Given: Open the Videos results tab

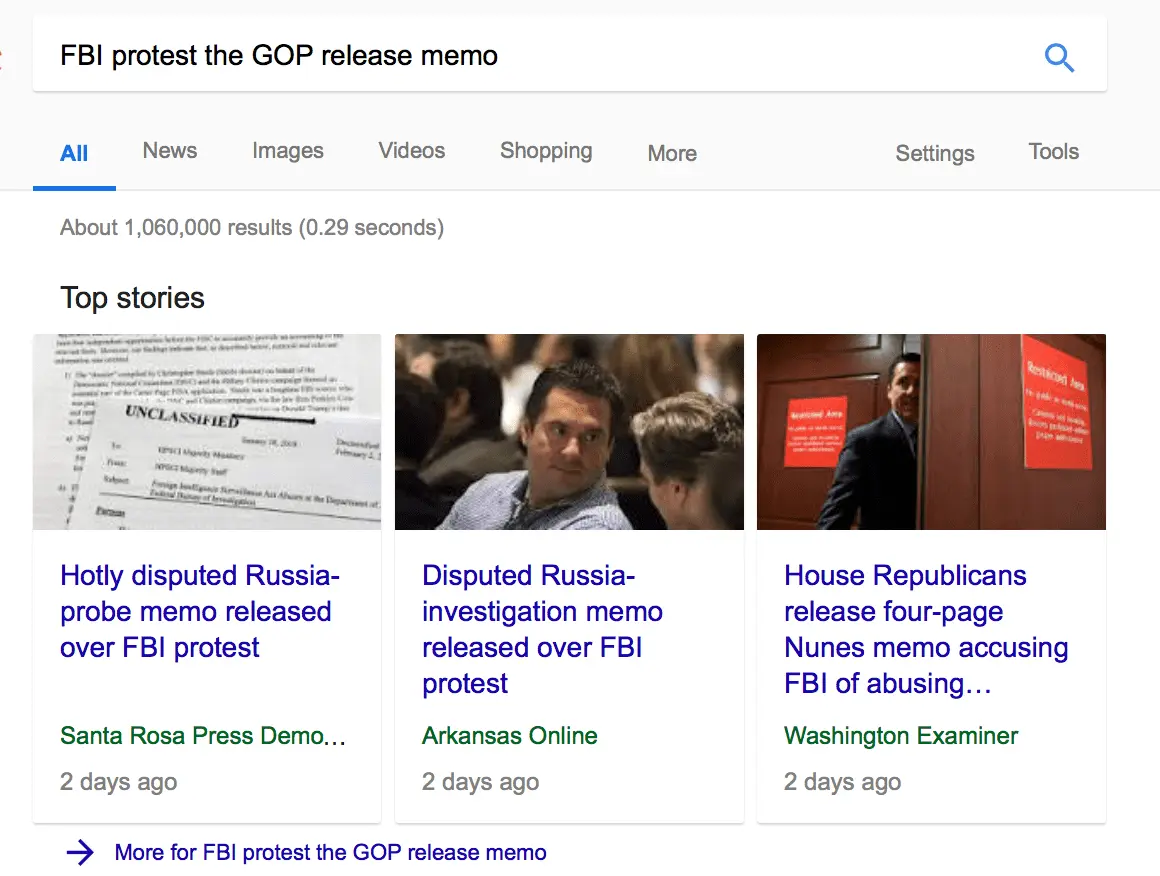Looking at the screenshot, I should [x=412, y=151].
